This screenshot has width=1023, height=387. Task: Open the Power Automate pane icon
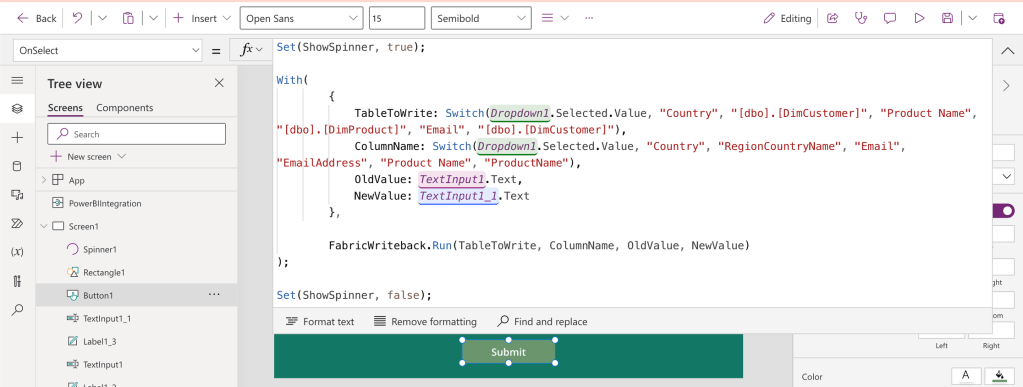point(18,223)
